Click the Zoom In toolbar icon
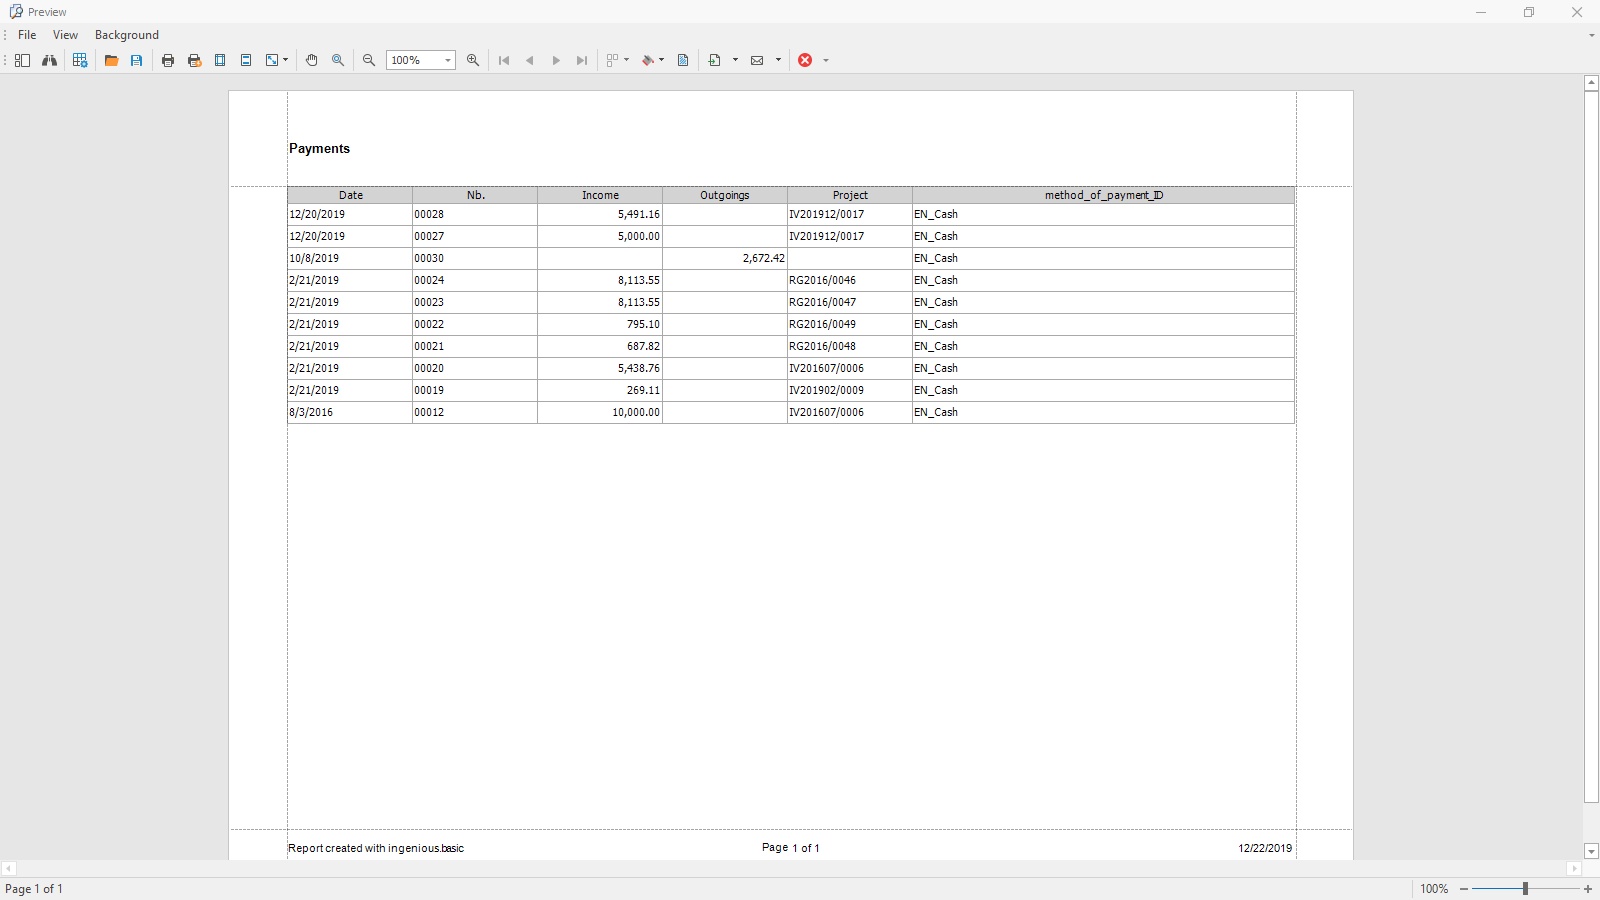1600x900 pixels. (x=473, y=60)
